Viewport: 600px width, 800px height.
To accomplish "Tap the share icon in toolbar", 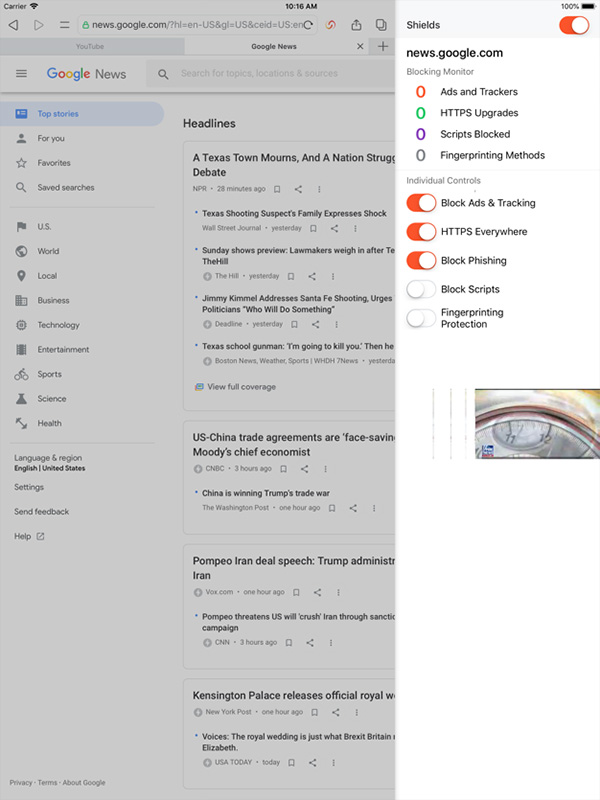I will pos(357,24).
